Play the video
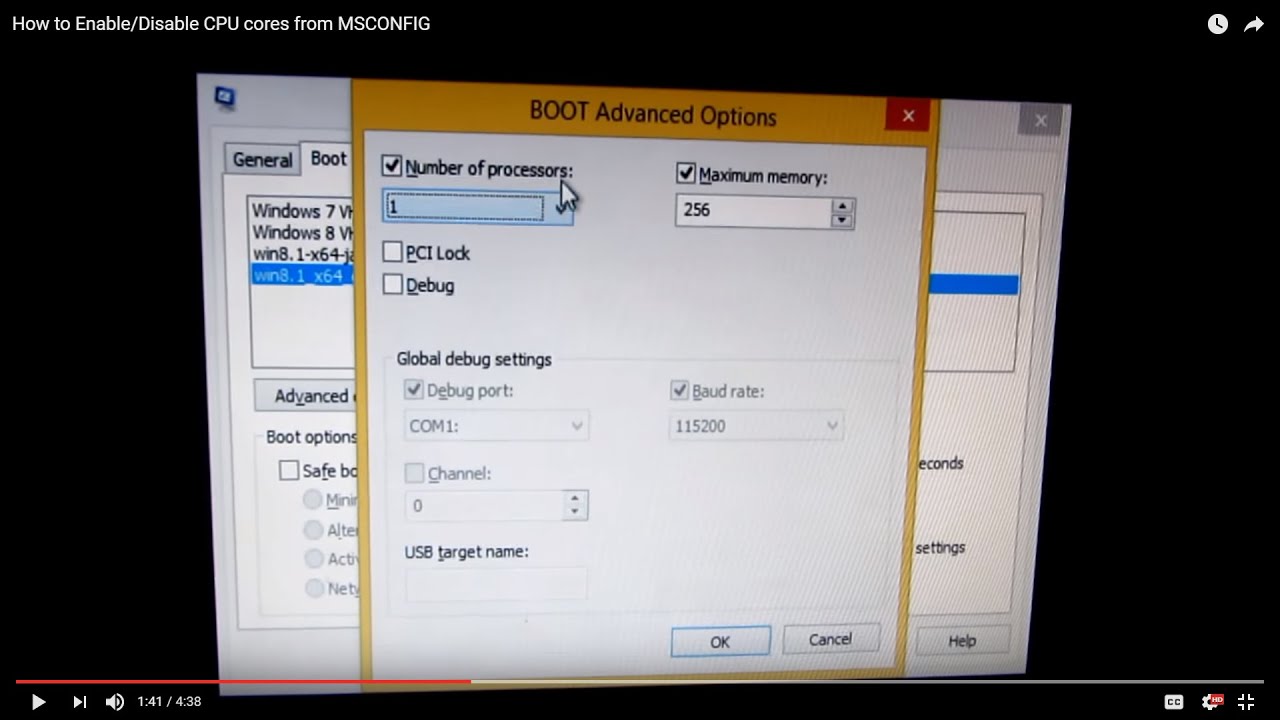The height and width of the screenshot is (720, 1280). click(x=38, y=702)
